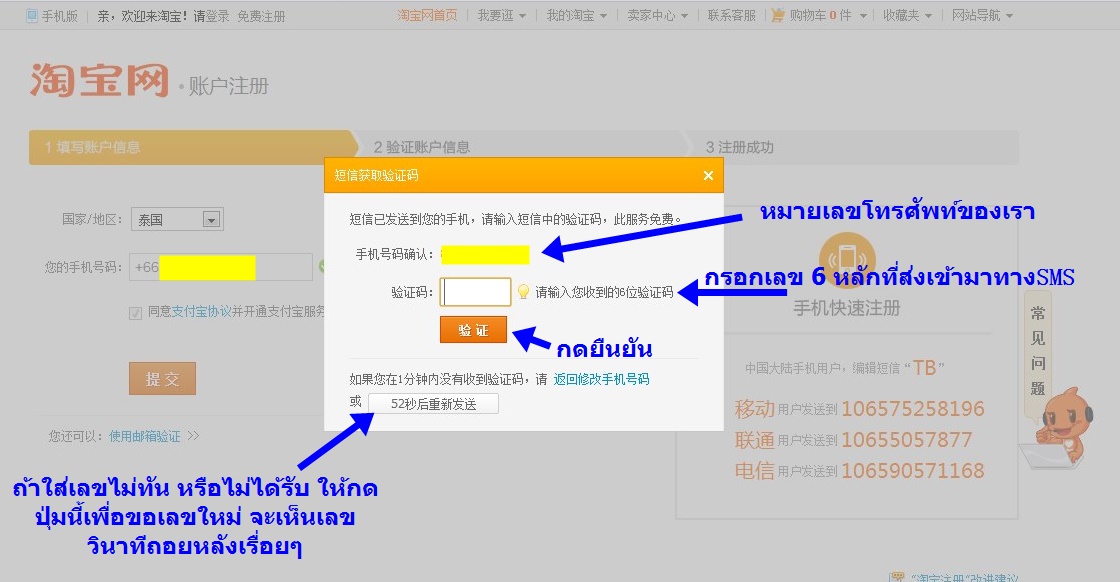
Task: Open 淘宝网首页 from the top navigation
Action: pyautogui.click(x=427, y=15)
